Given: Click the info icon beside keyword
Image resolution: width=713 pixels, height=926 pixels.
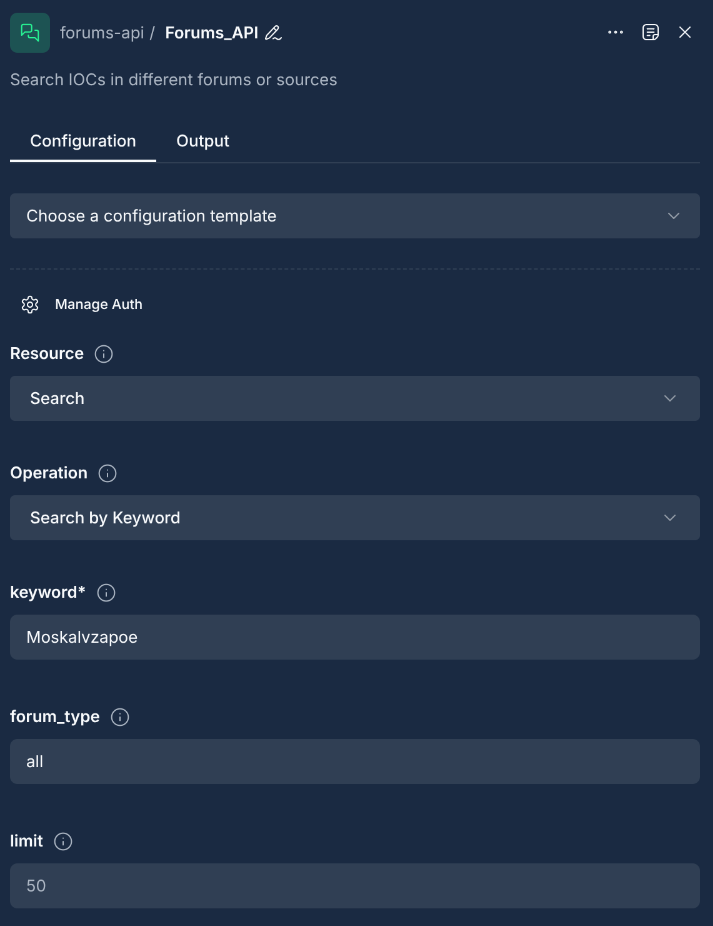Looking at the screenshot, I should coord(106,593).
